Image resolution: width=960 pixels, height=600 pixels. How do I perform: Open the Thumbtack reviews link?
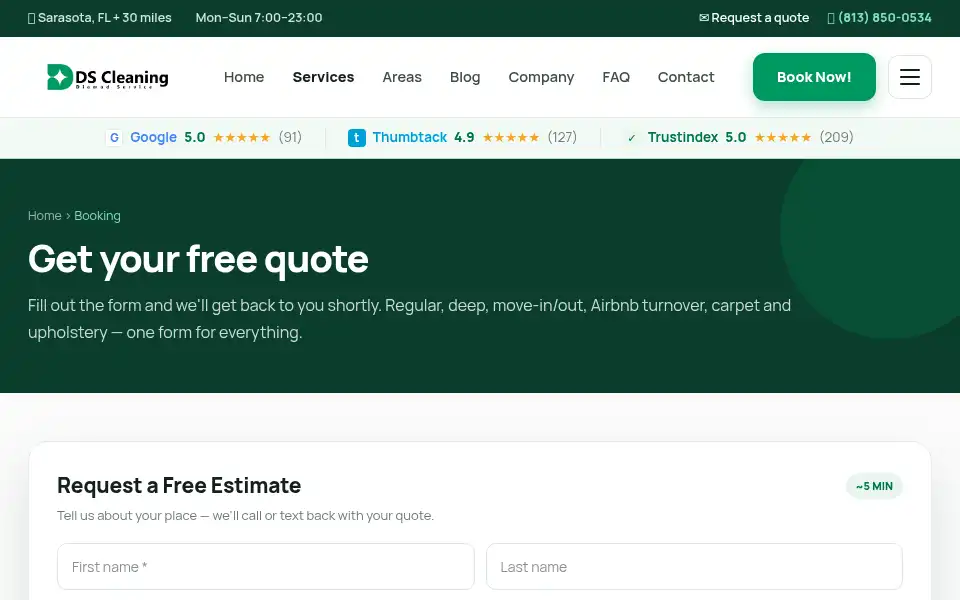point(462,137)
